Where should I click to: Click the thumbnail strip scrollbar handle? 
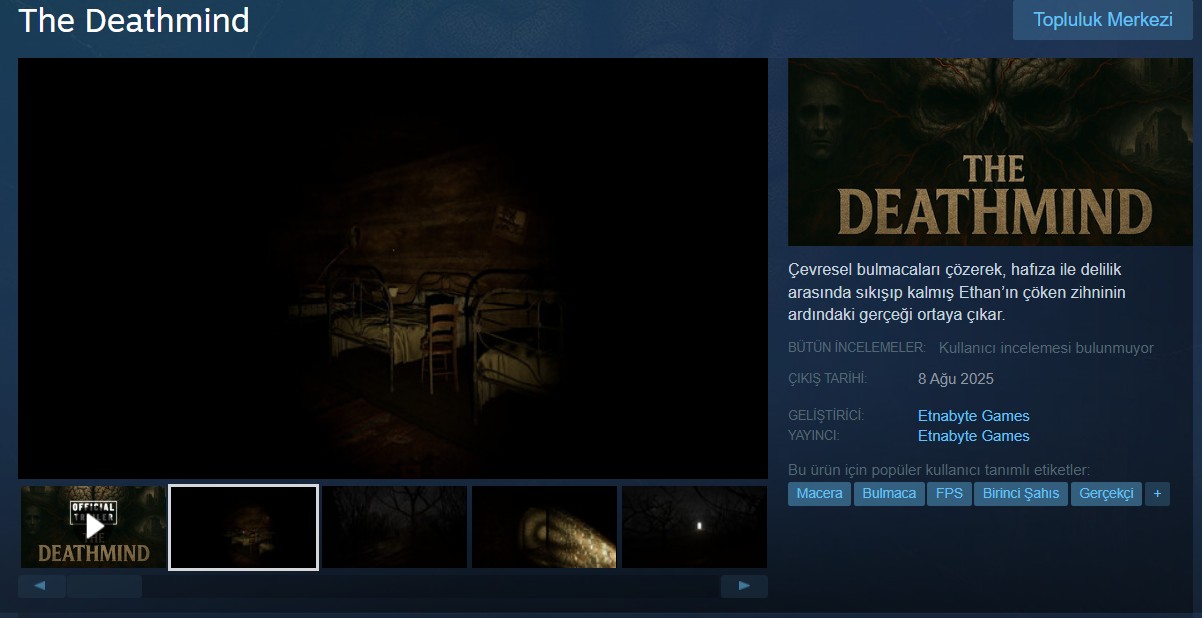pyautogui.click(x=104, y=586)
